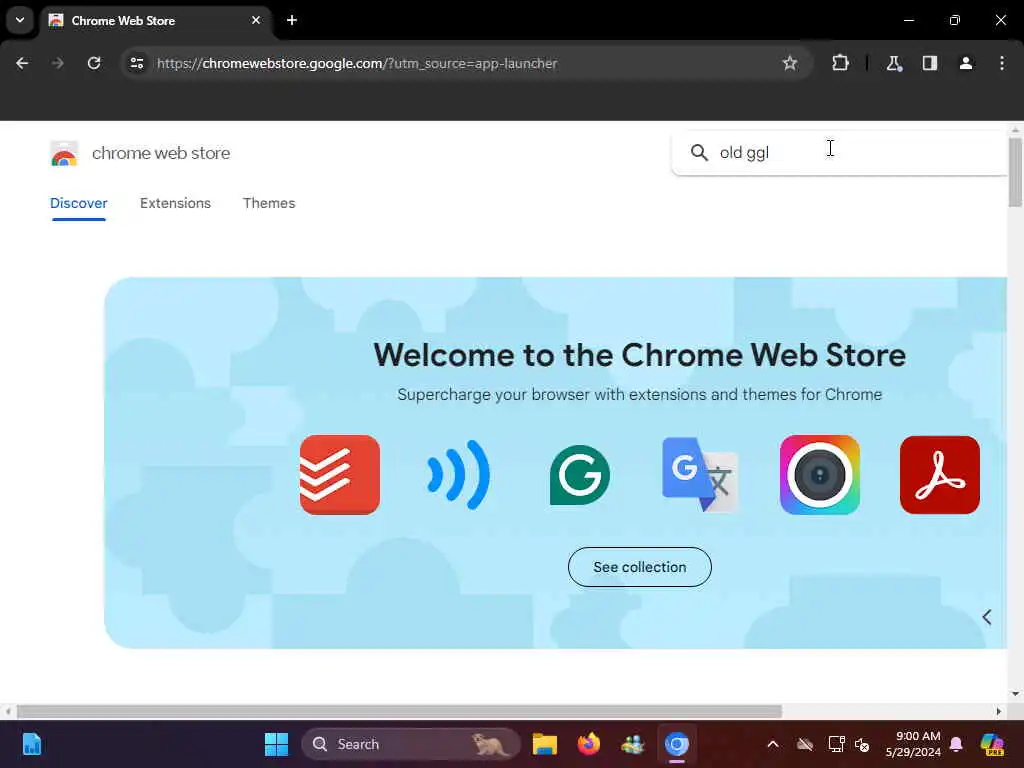Open a new browser tab
1024x768 pixels.
click(x=292, y=20)
